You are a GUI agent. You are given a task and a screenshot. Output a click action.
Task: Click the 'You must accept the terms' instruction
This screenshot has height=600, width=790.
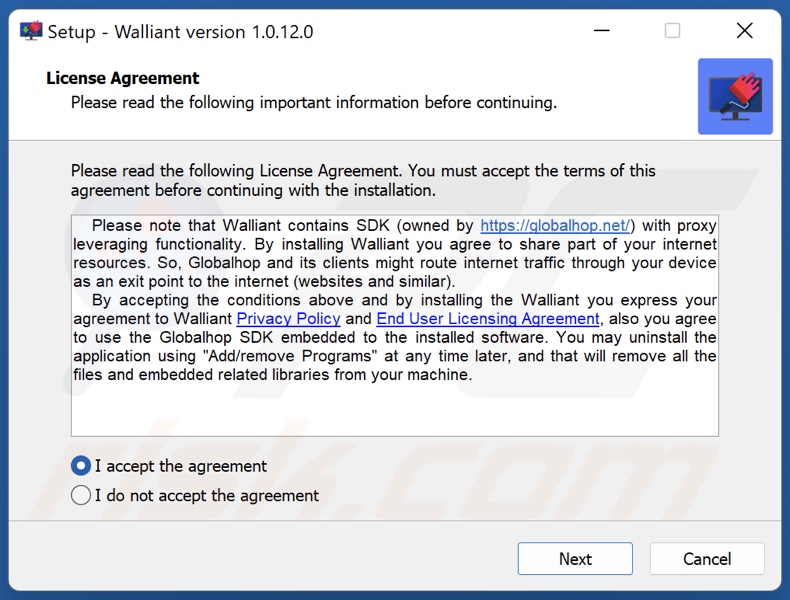click(x=363, y=180)
